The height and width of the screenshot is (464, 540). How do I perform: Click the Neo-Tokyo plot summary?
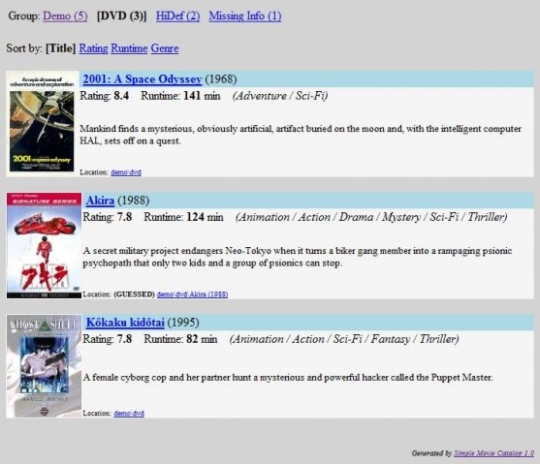(297, 257)
